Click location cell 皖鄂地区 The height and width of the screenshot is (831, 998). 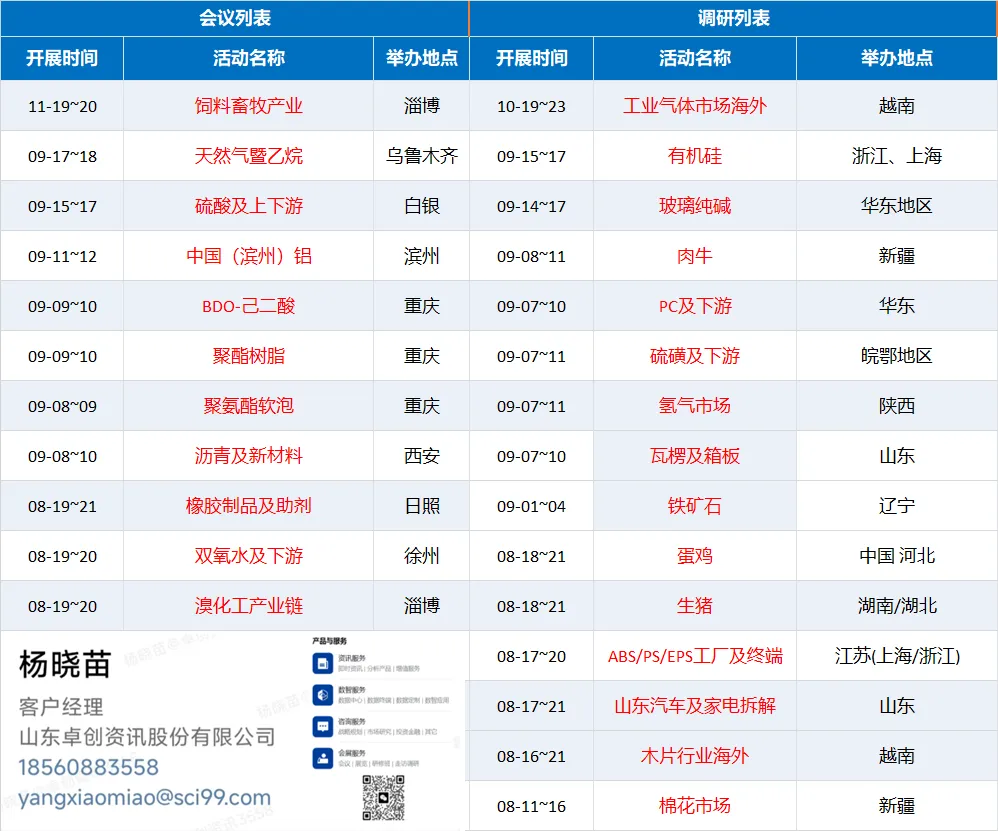[x=897, y=356]
